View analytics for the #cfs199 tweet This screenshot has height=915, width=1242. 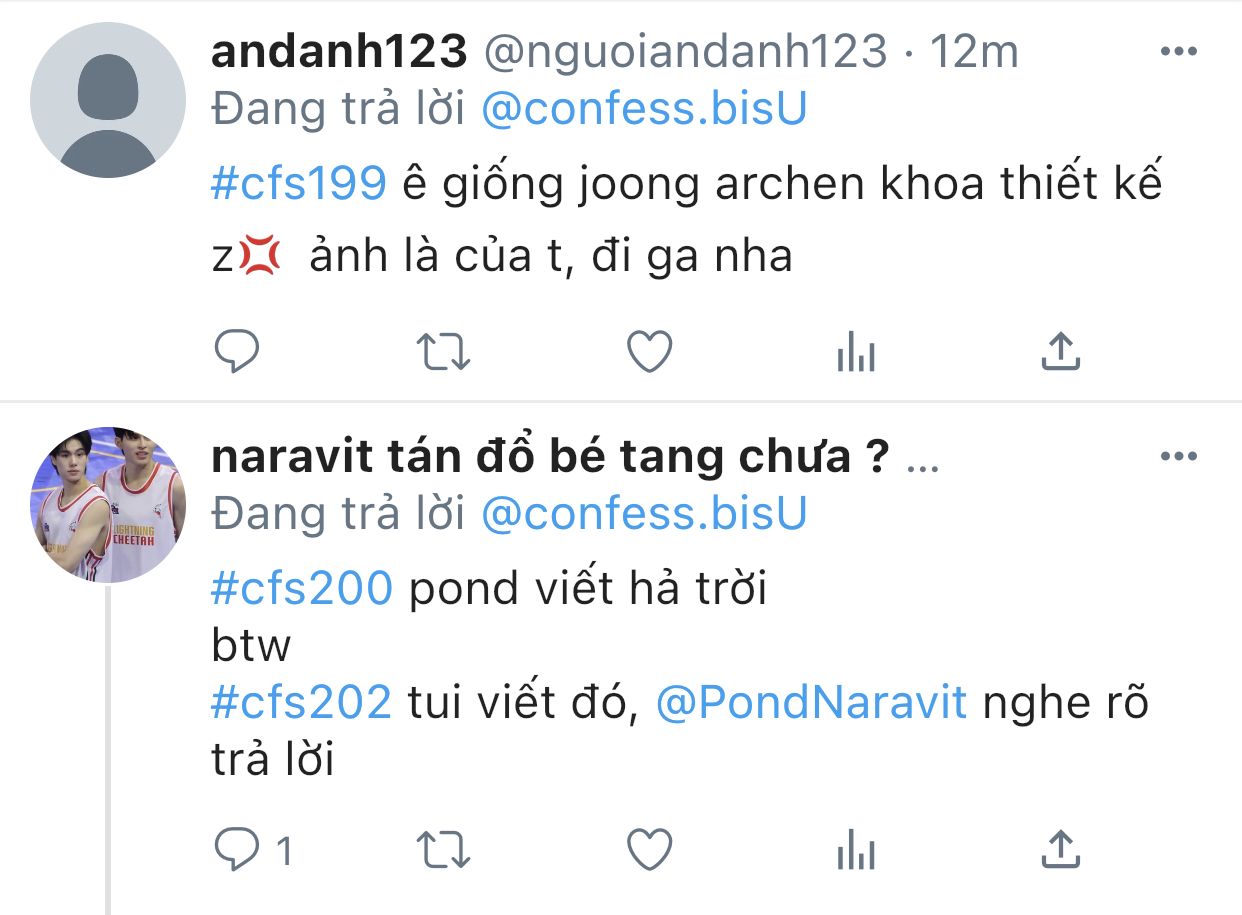click(855, 352)
